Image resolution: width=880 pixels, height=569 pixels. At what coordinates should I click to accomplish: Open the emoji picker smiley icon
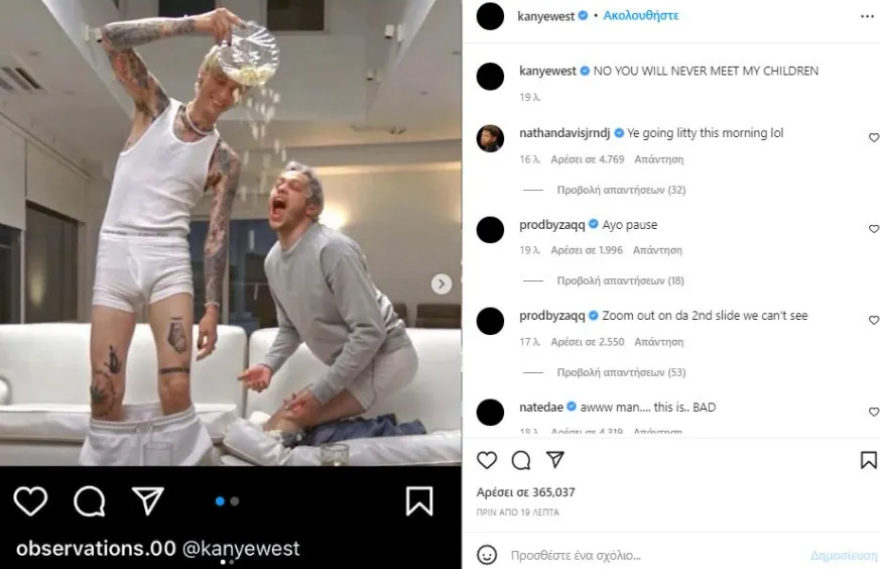487,555
